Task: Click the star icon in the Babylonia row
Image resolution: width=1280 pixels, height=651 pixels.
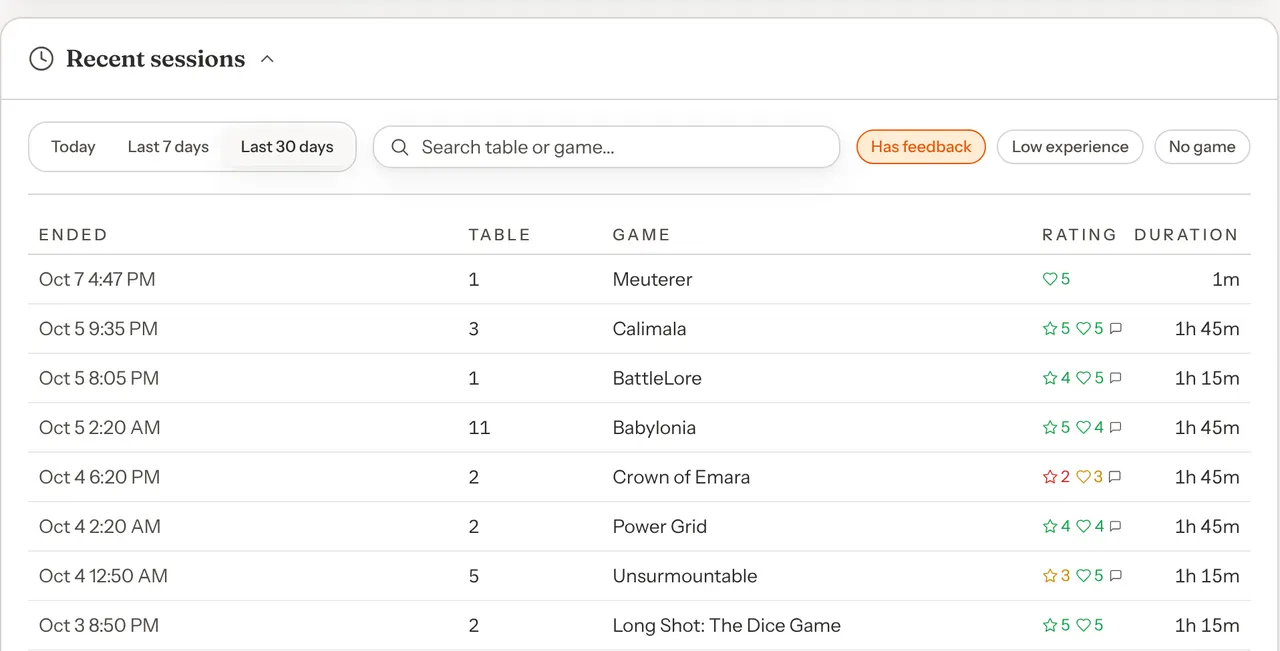Action: click(x=1050, y=428)
